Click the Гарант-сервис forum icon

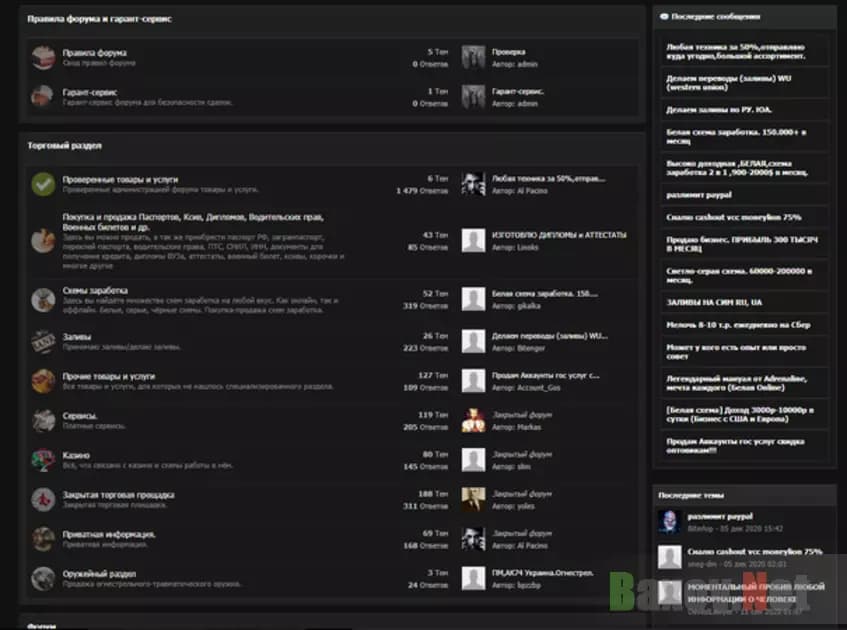point(42,96)
